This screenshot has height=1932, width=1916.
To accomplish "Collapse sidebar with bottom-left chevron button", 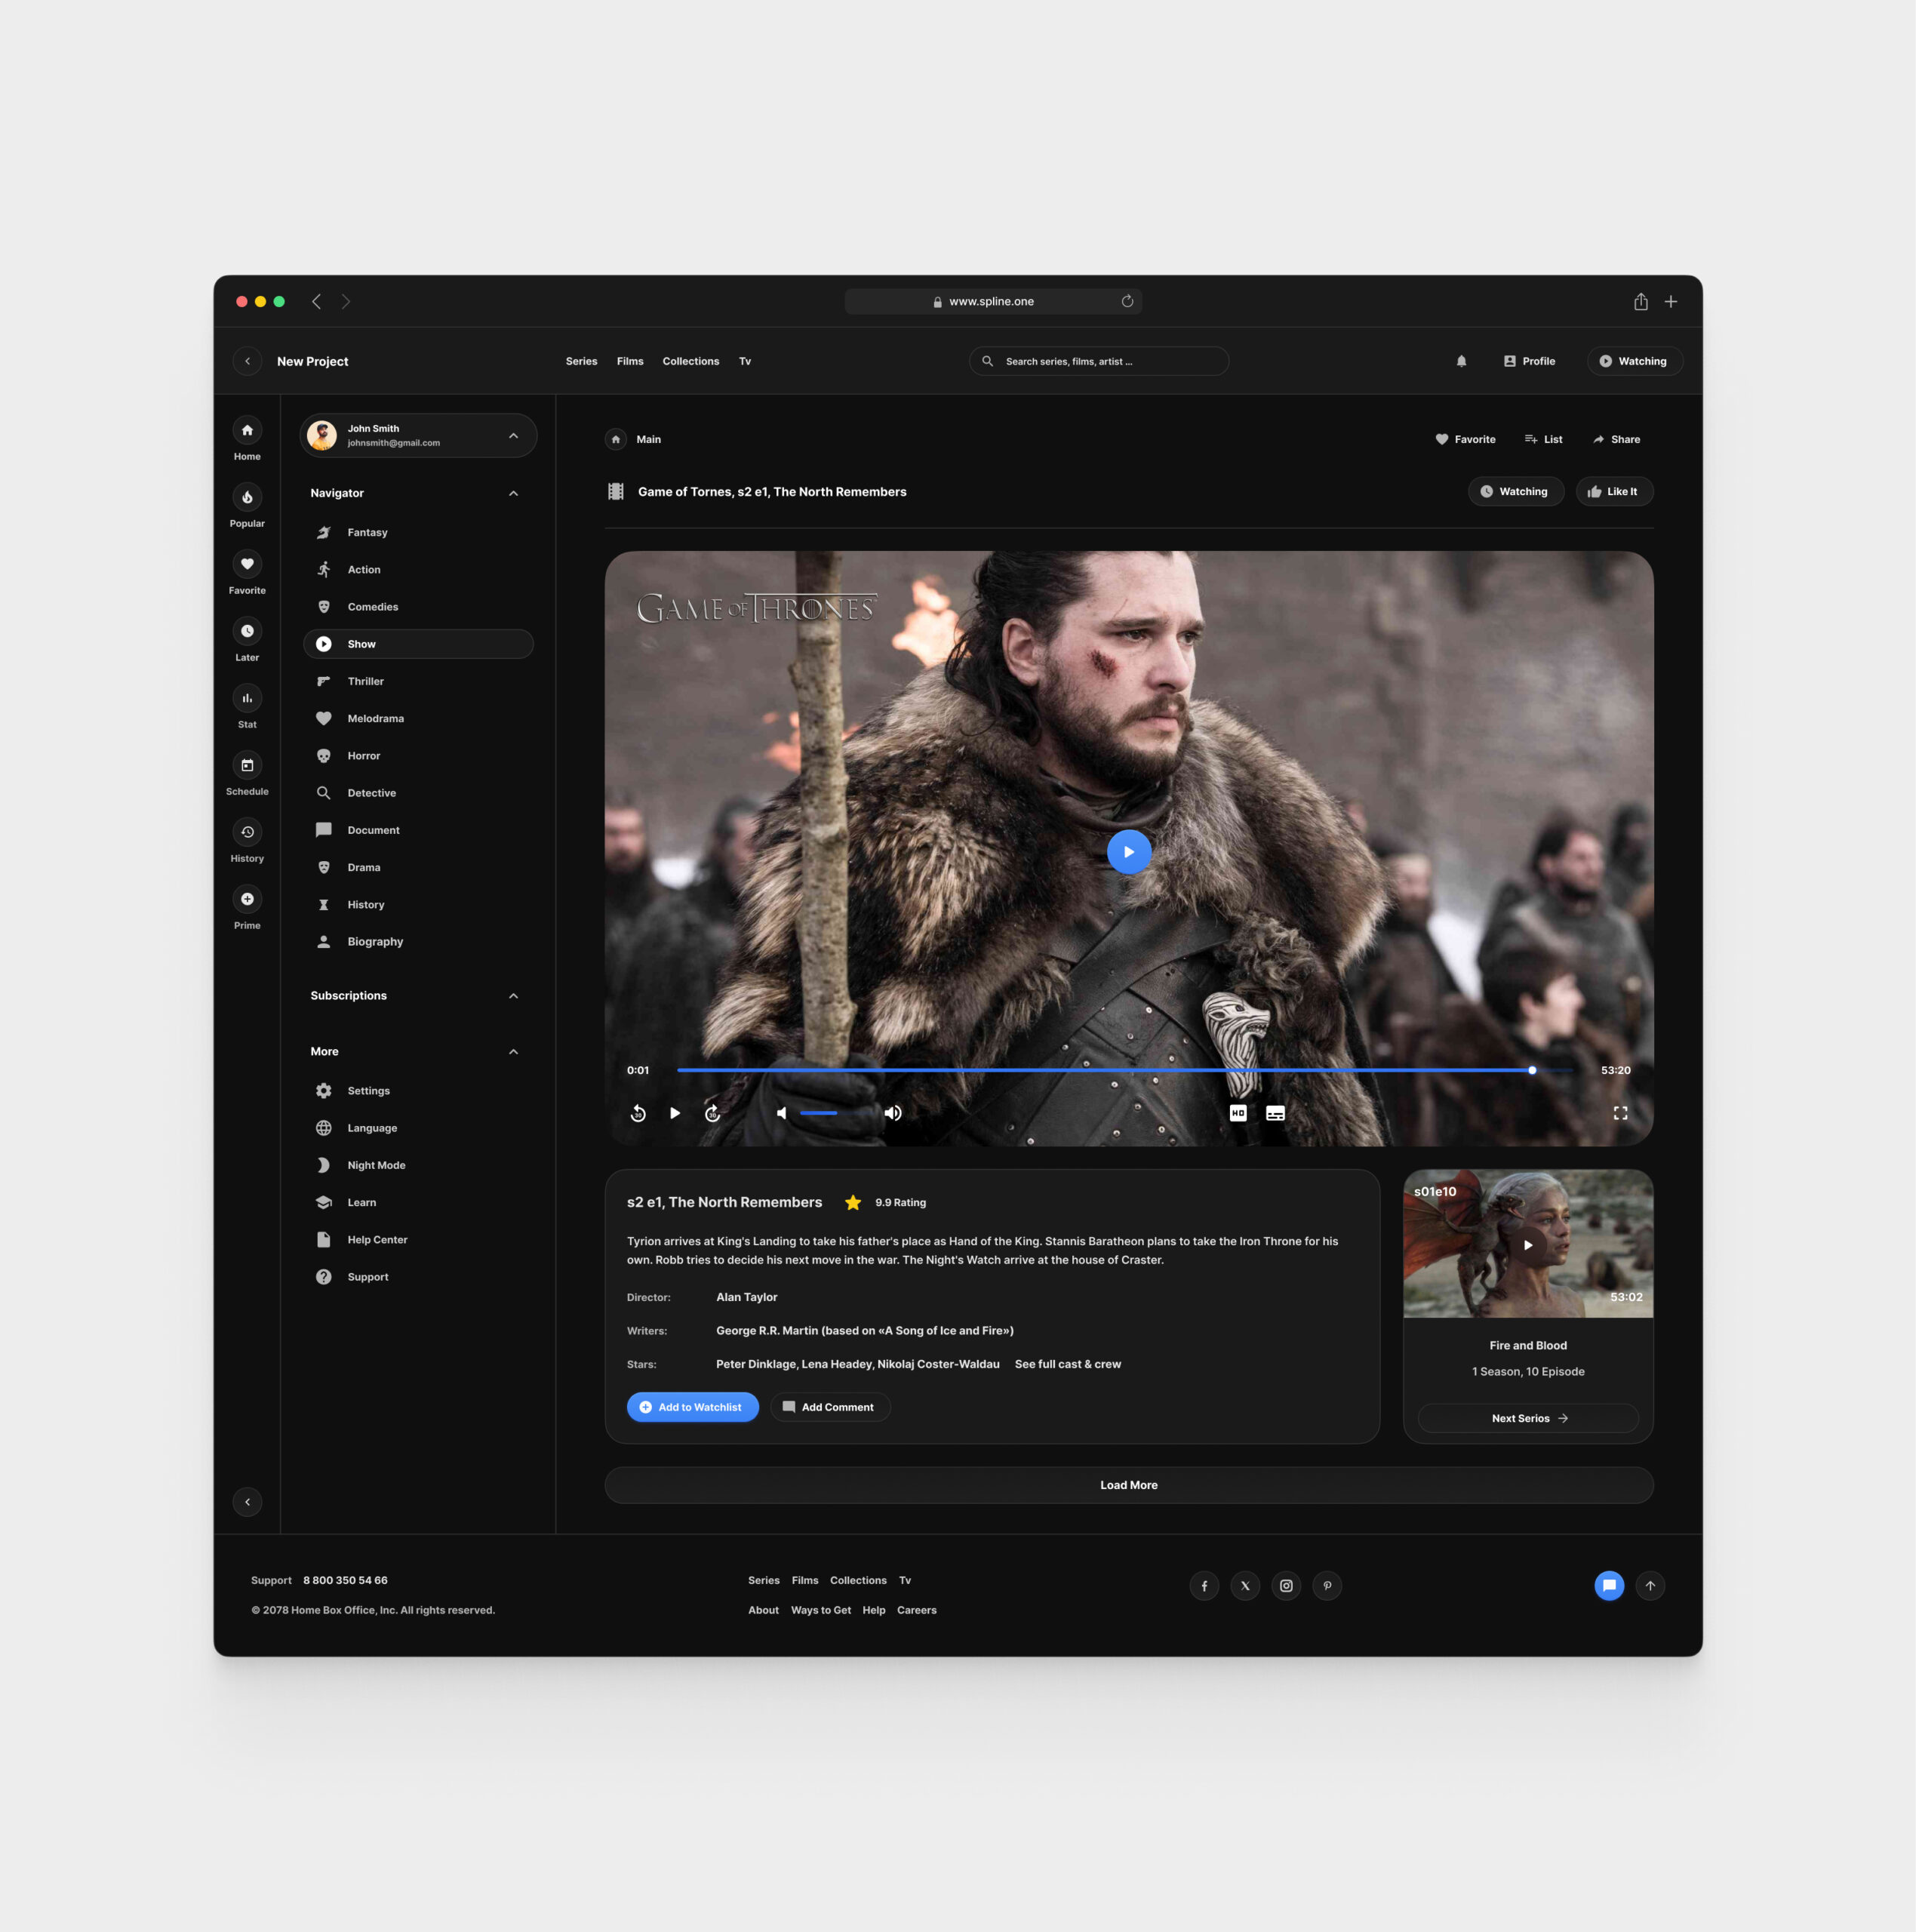I will click(x=247, y=1502).
